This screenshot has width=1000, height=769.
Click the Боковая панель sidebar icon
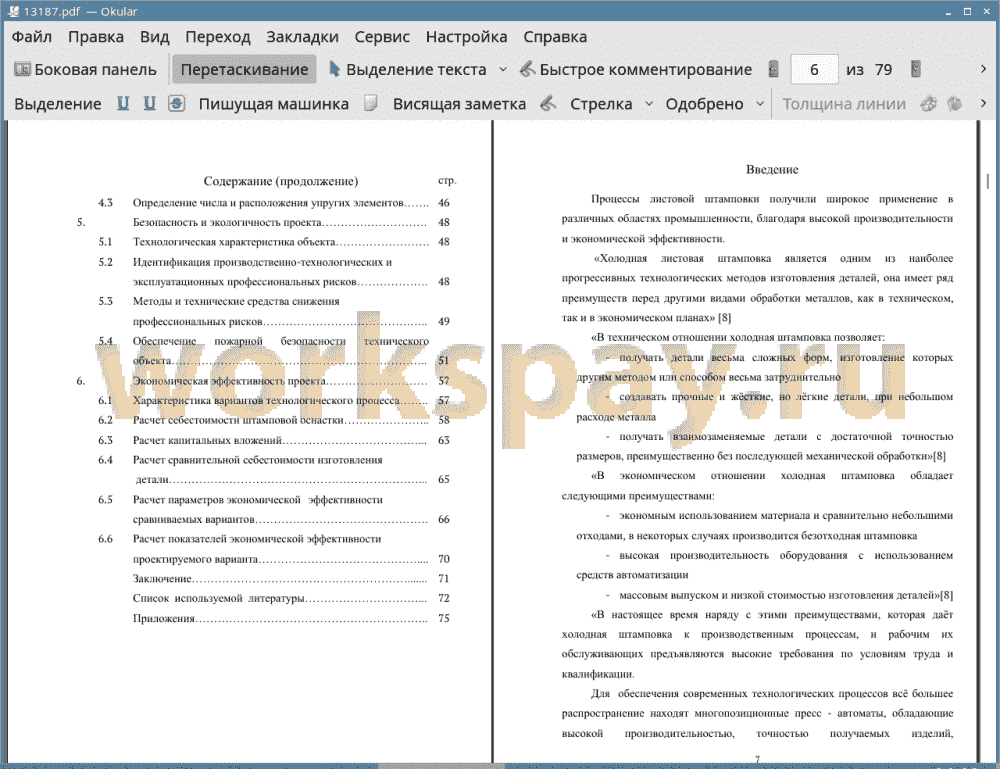22,69
